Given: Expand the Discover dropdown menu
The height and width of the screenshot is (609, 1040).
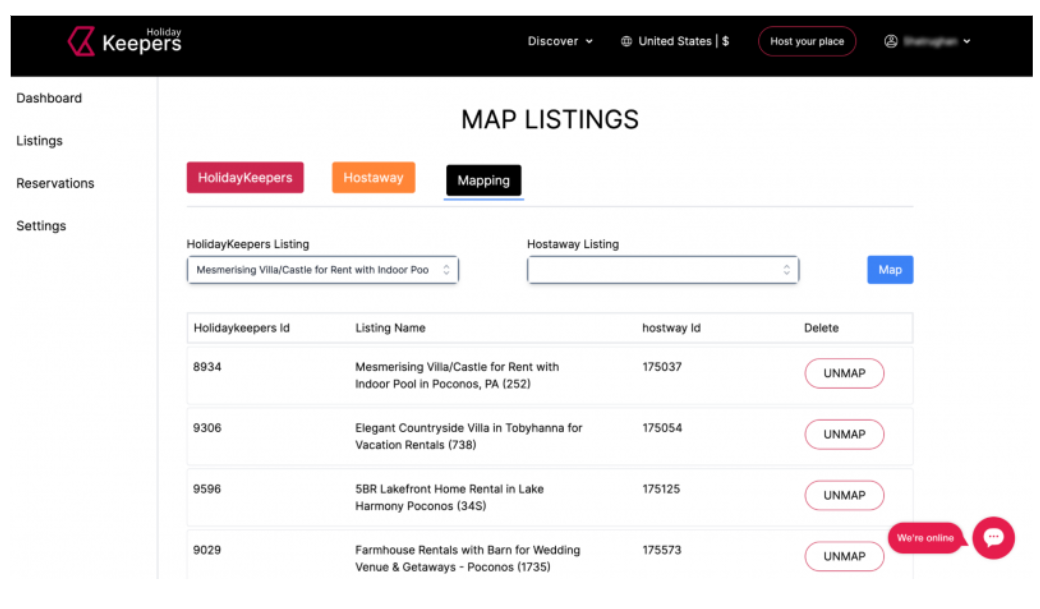Looking at the screenshot, I should point(560,41).
